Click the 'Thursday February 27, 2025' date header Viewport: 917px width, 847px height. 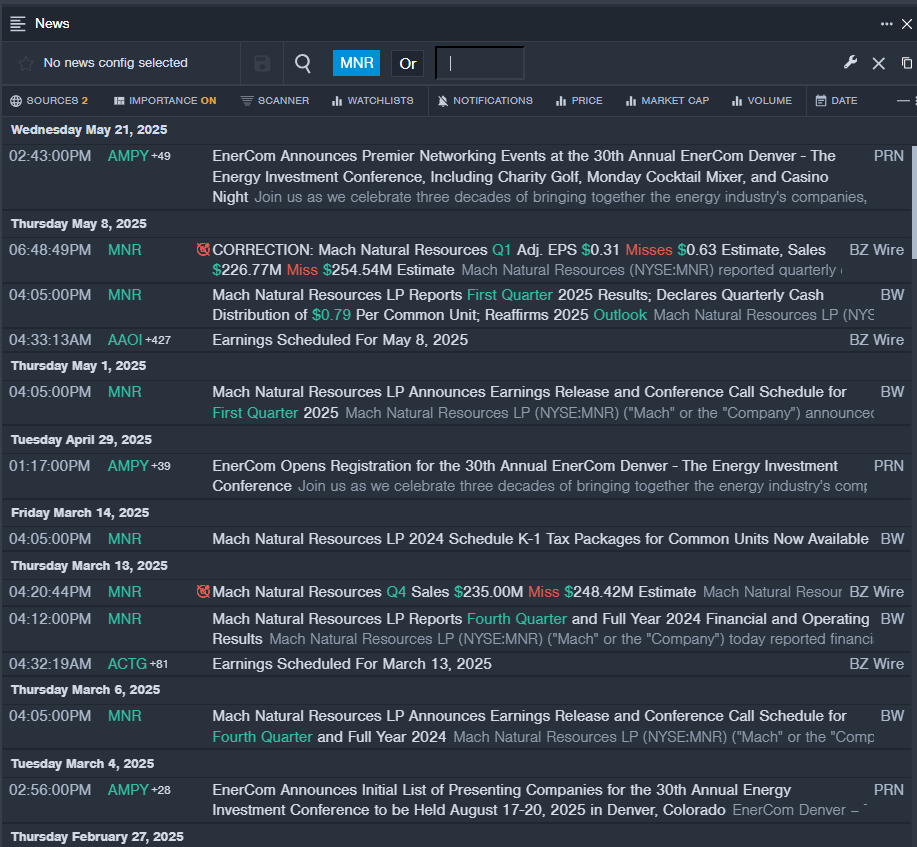tap(97, 837)
